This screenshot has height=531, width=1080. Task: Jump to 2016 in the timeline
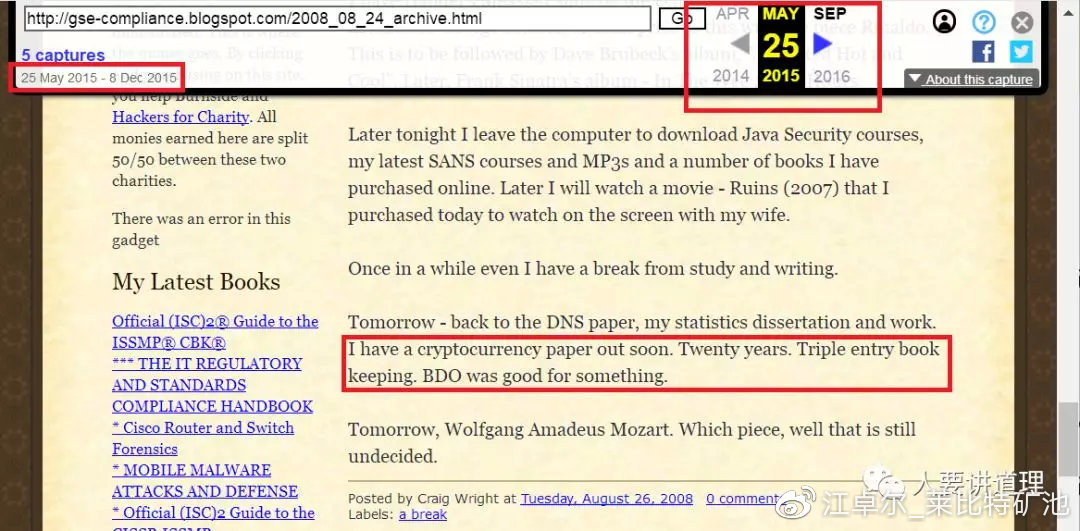pos(832,76)
